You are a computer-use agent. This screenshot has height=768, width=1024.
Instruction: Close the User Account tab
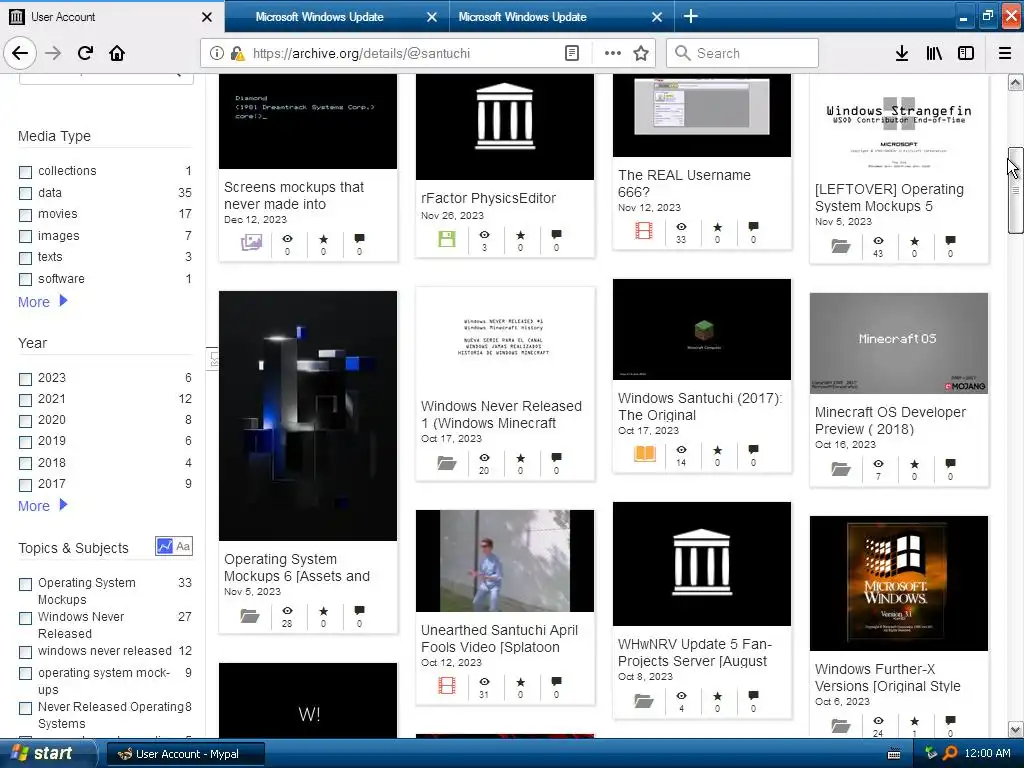207,17
